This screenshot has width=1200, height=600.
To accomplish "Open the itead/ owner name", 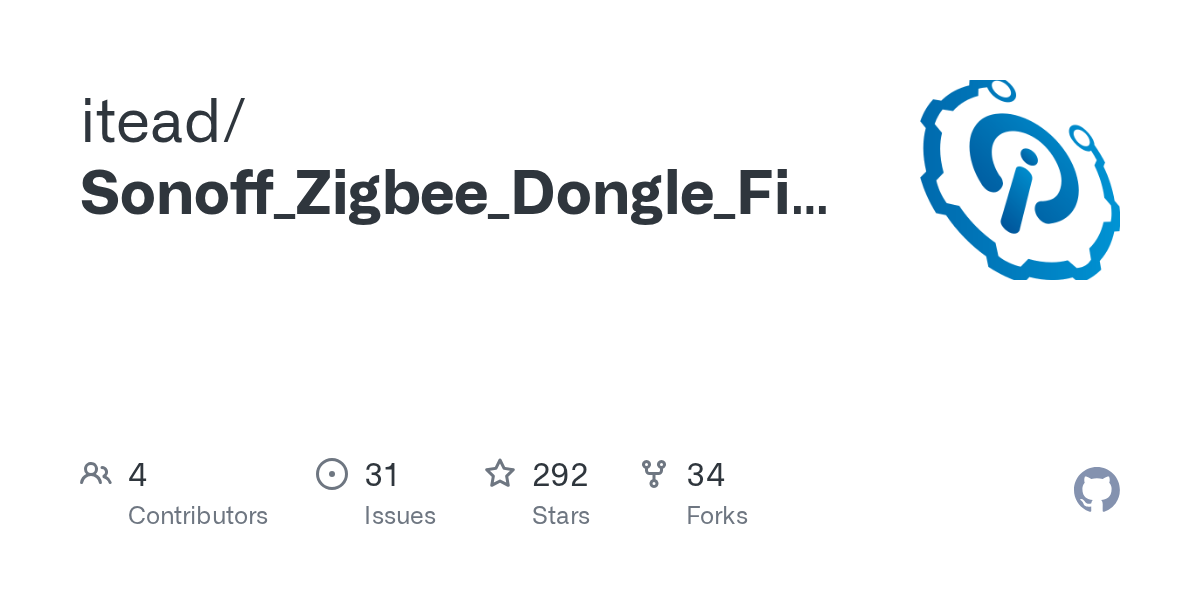I will click(162, 122).
